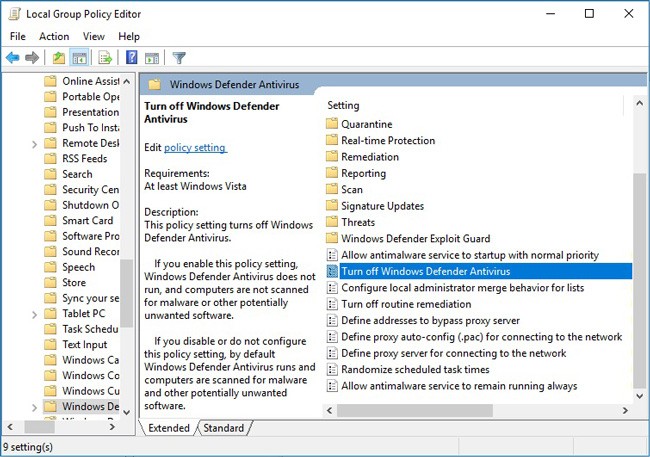
Task: Open Help via the question mark icon
Action: pyautogui.click(x=131, y=57)
